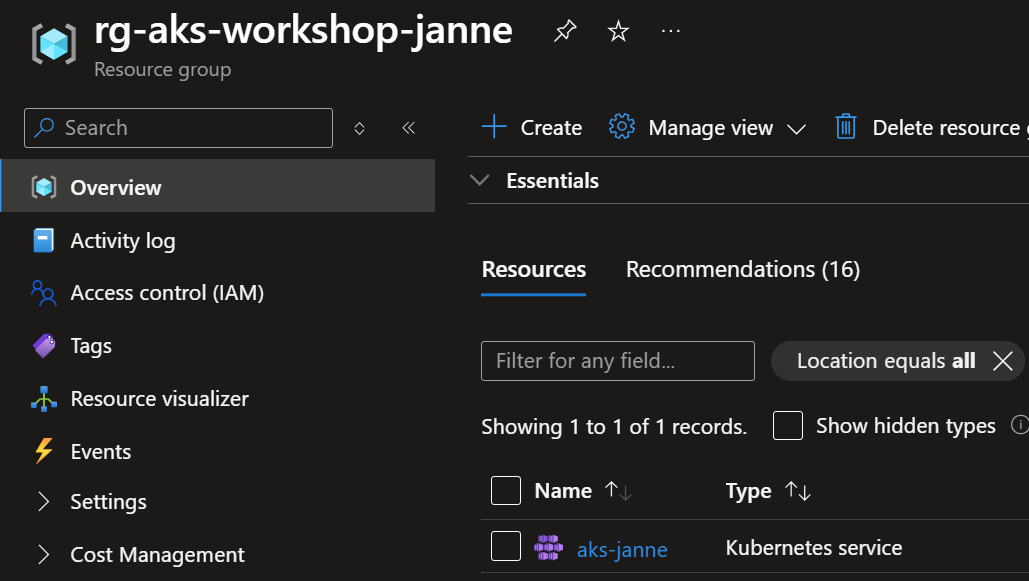Open the aks-janne resource link

621,549
